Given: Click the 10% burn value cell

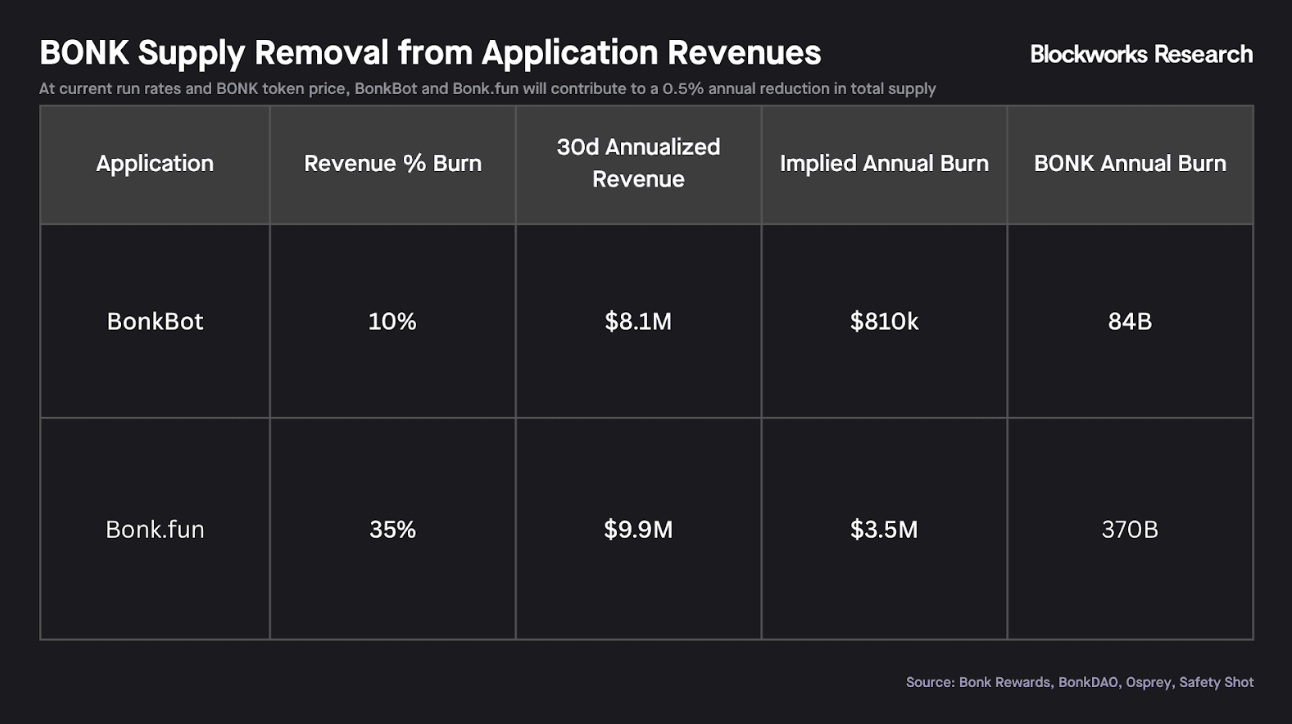Looking at the screenshot, I should pos(393,321).
